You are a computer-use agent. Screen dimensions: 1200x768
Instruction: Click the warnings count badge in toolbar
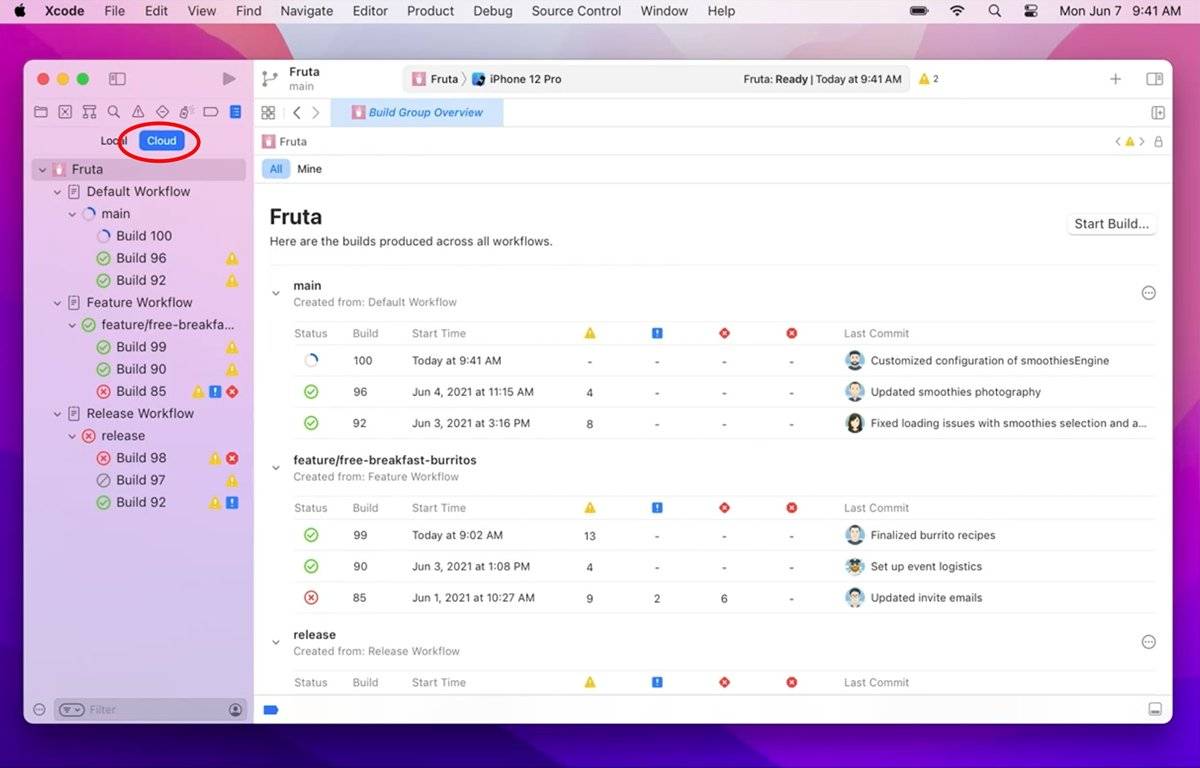point(928,79)
